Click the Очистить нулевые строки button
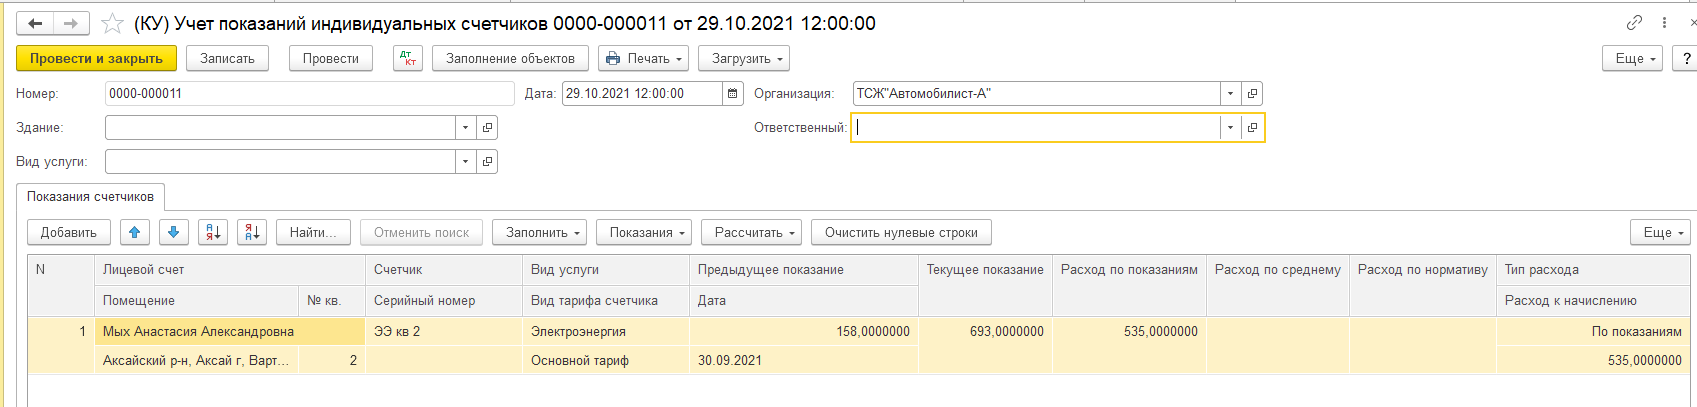Image resolution: width=1697 pixels, height=407 pixels. coord(901,233)
